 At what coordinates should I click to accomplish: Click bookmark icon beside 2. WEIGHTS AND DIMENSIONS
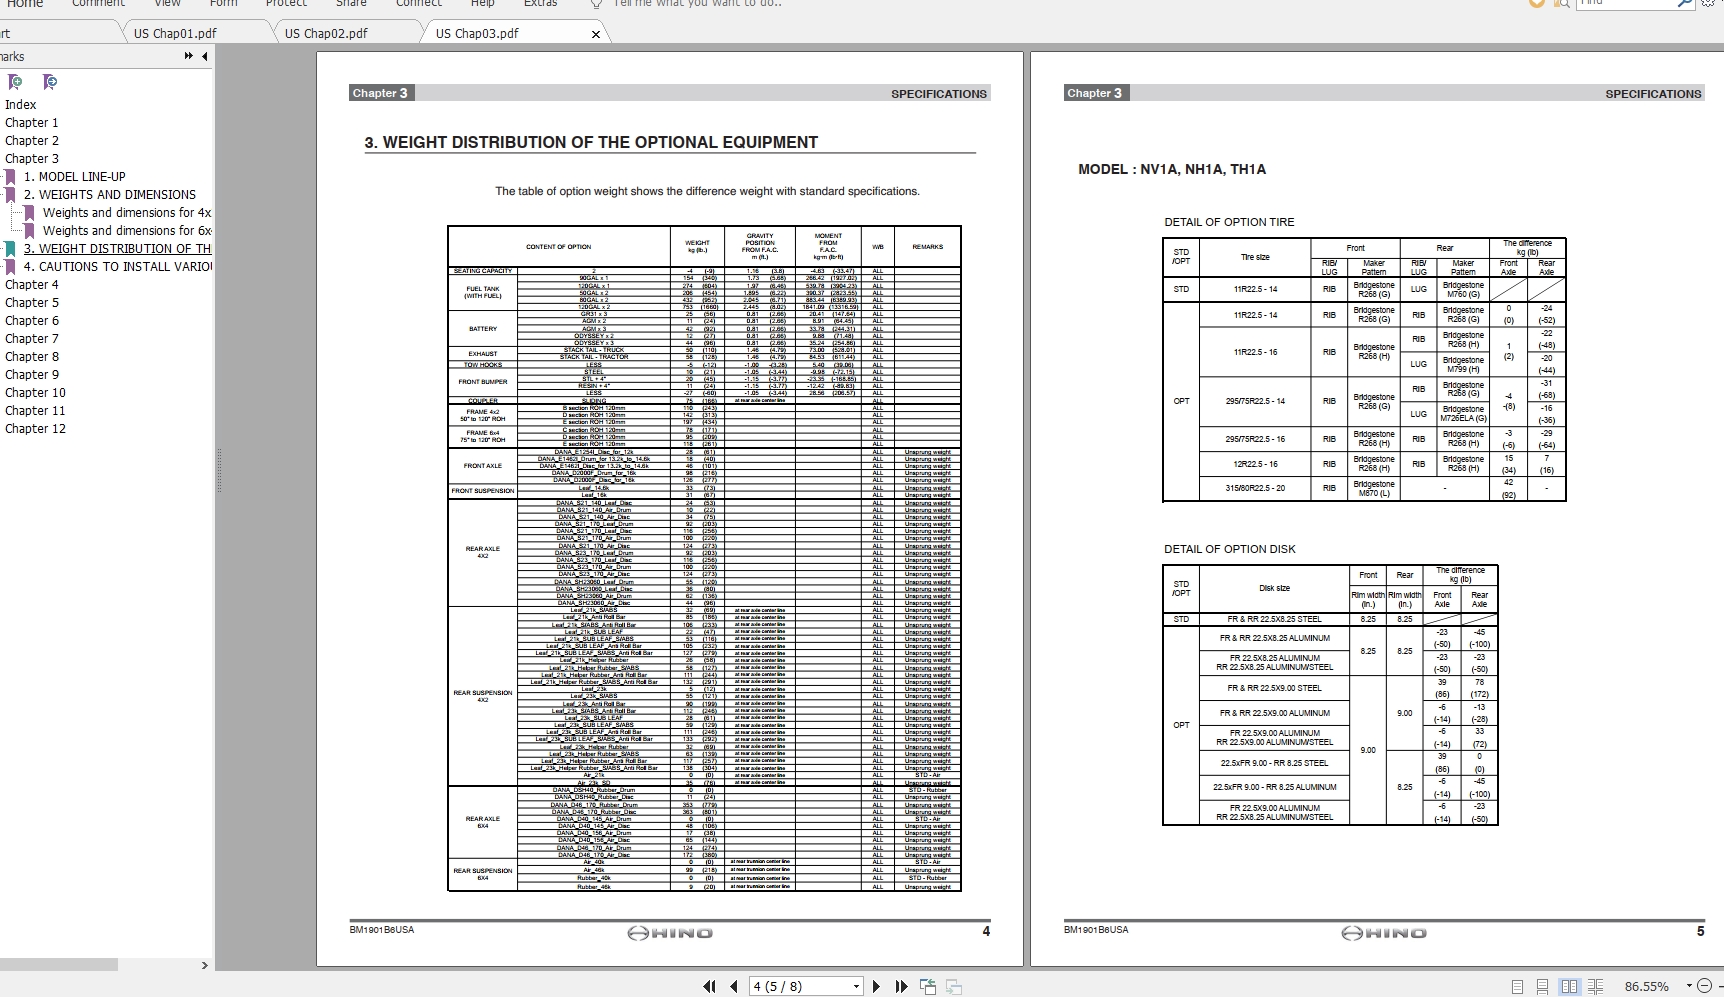tap(10, 195)
